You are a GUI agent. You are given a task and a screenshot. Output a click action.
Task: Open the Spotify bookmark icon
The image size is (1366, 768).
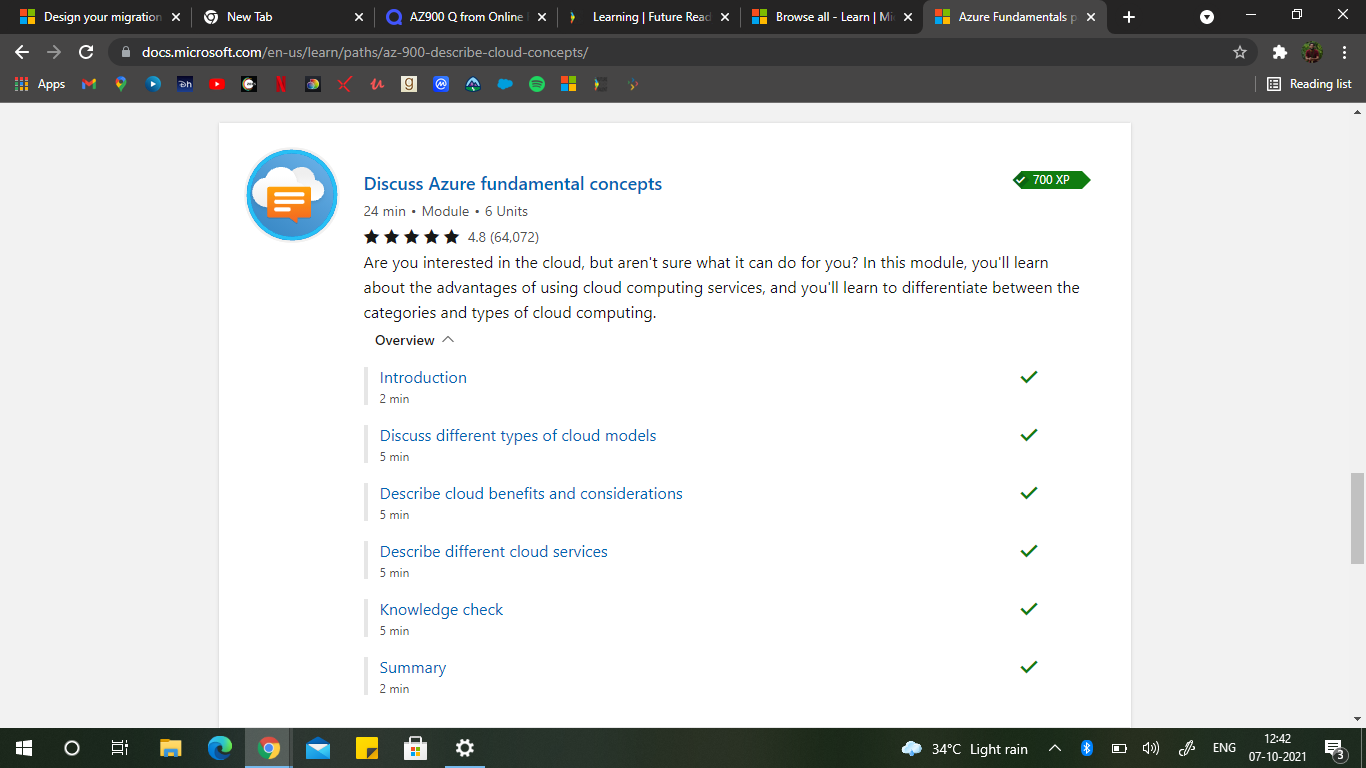point(537,84)
